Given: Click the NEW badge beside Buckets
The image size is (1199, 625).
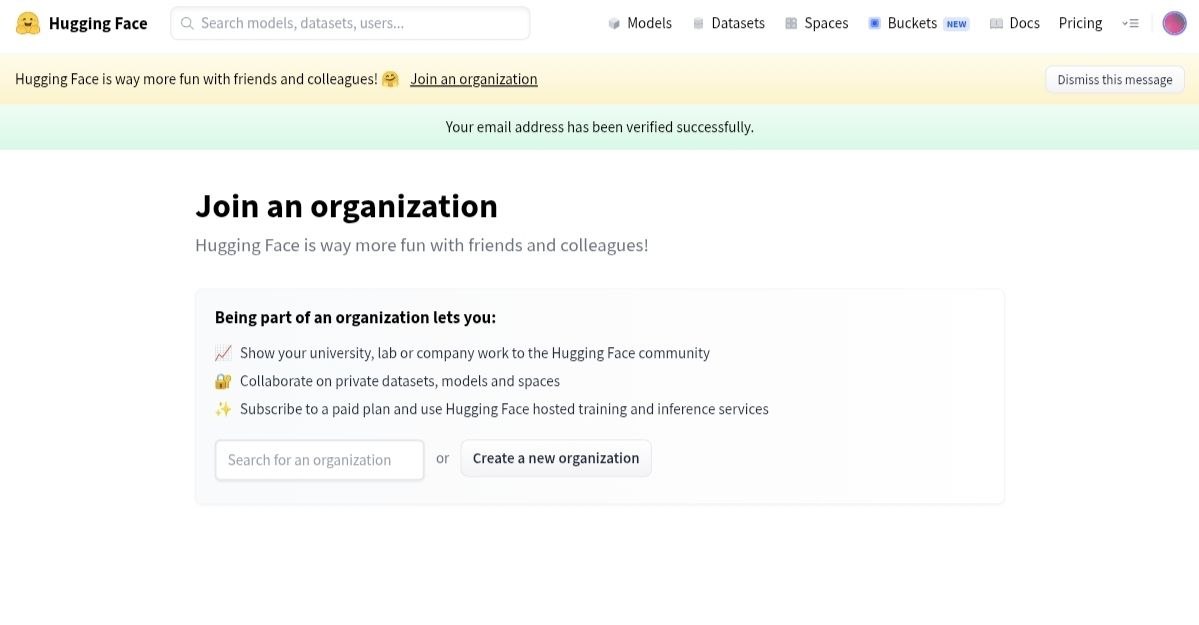Looking at the screenshot, I should (x=957, y=24).
